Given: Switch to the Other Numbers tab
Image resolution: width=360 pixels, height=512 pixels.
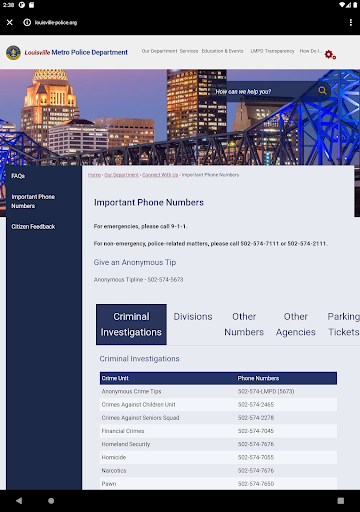Looking at the screenshot, I should pyautogui.click(x=244, y=324).
